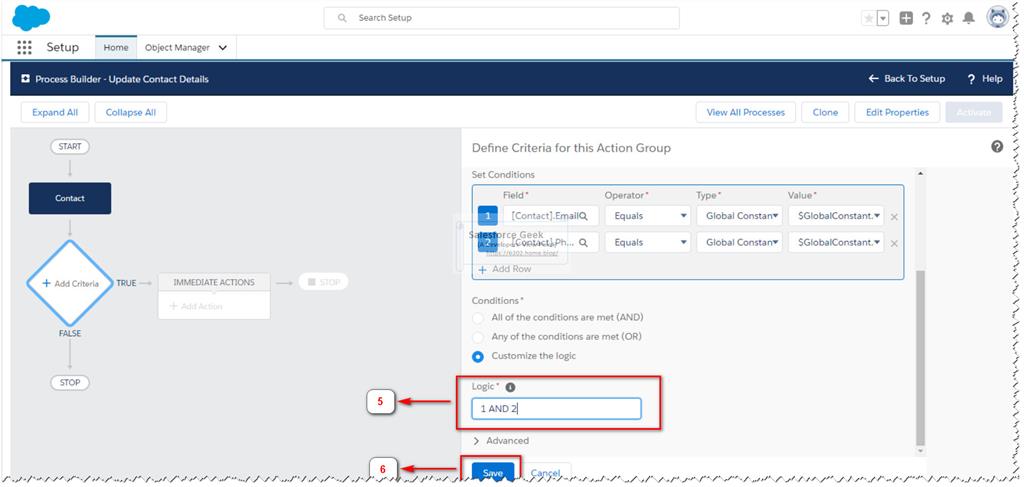Image resolution: width=1024 pixels, height=487 pixels.
Task: Open the Object Manager tab
Action: [x=177, y=48]
